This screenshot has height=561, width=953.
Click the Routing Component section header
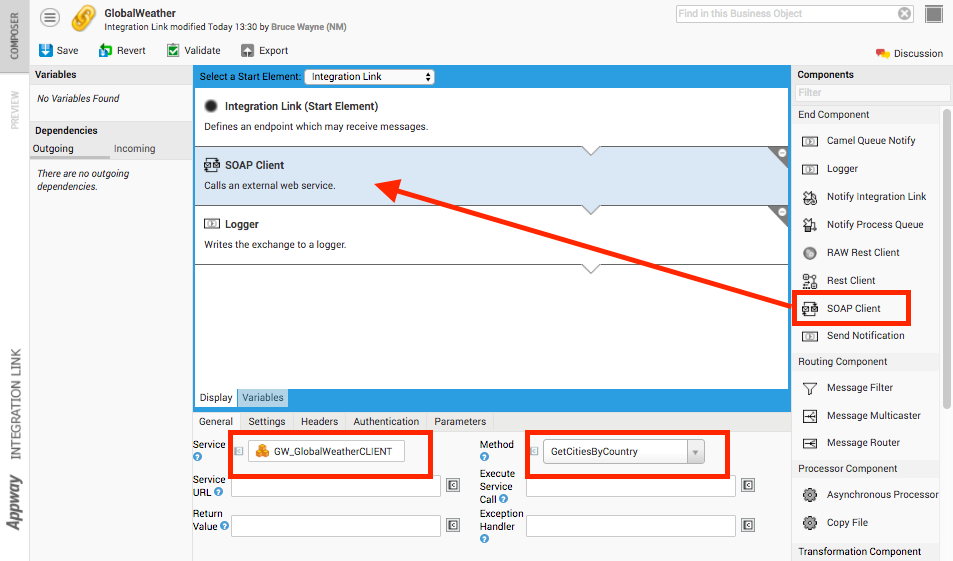tap(866, 362)
